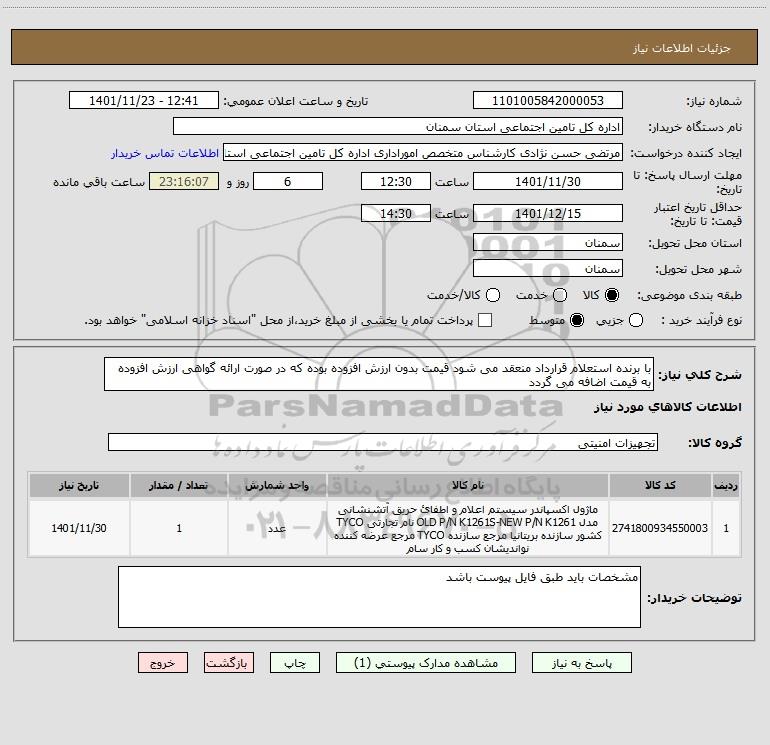This screenshot has height=745, width=770.
Task: Click مشاهده مدارک پیوستی (1) button
Action: (426, 663)
